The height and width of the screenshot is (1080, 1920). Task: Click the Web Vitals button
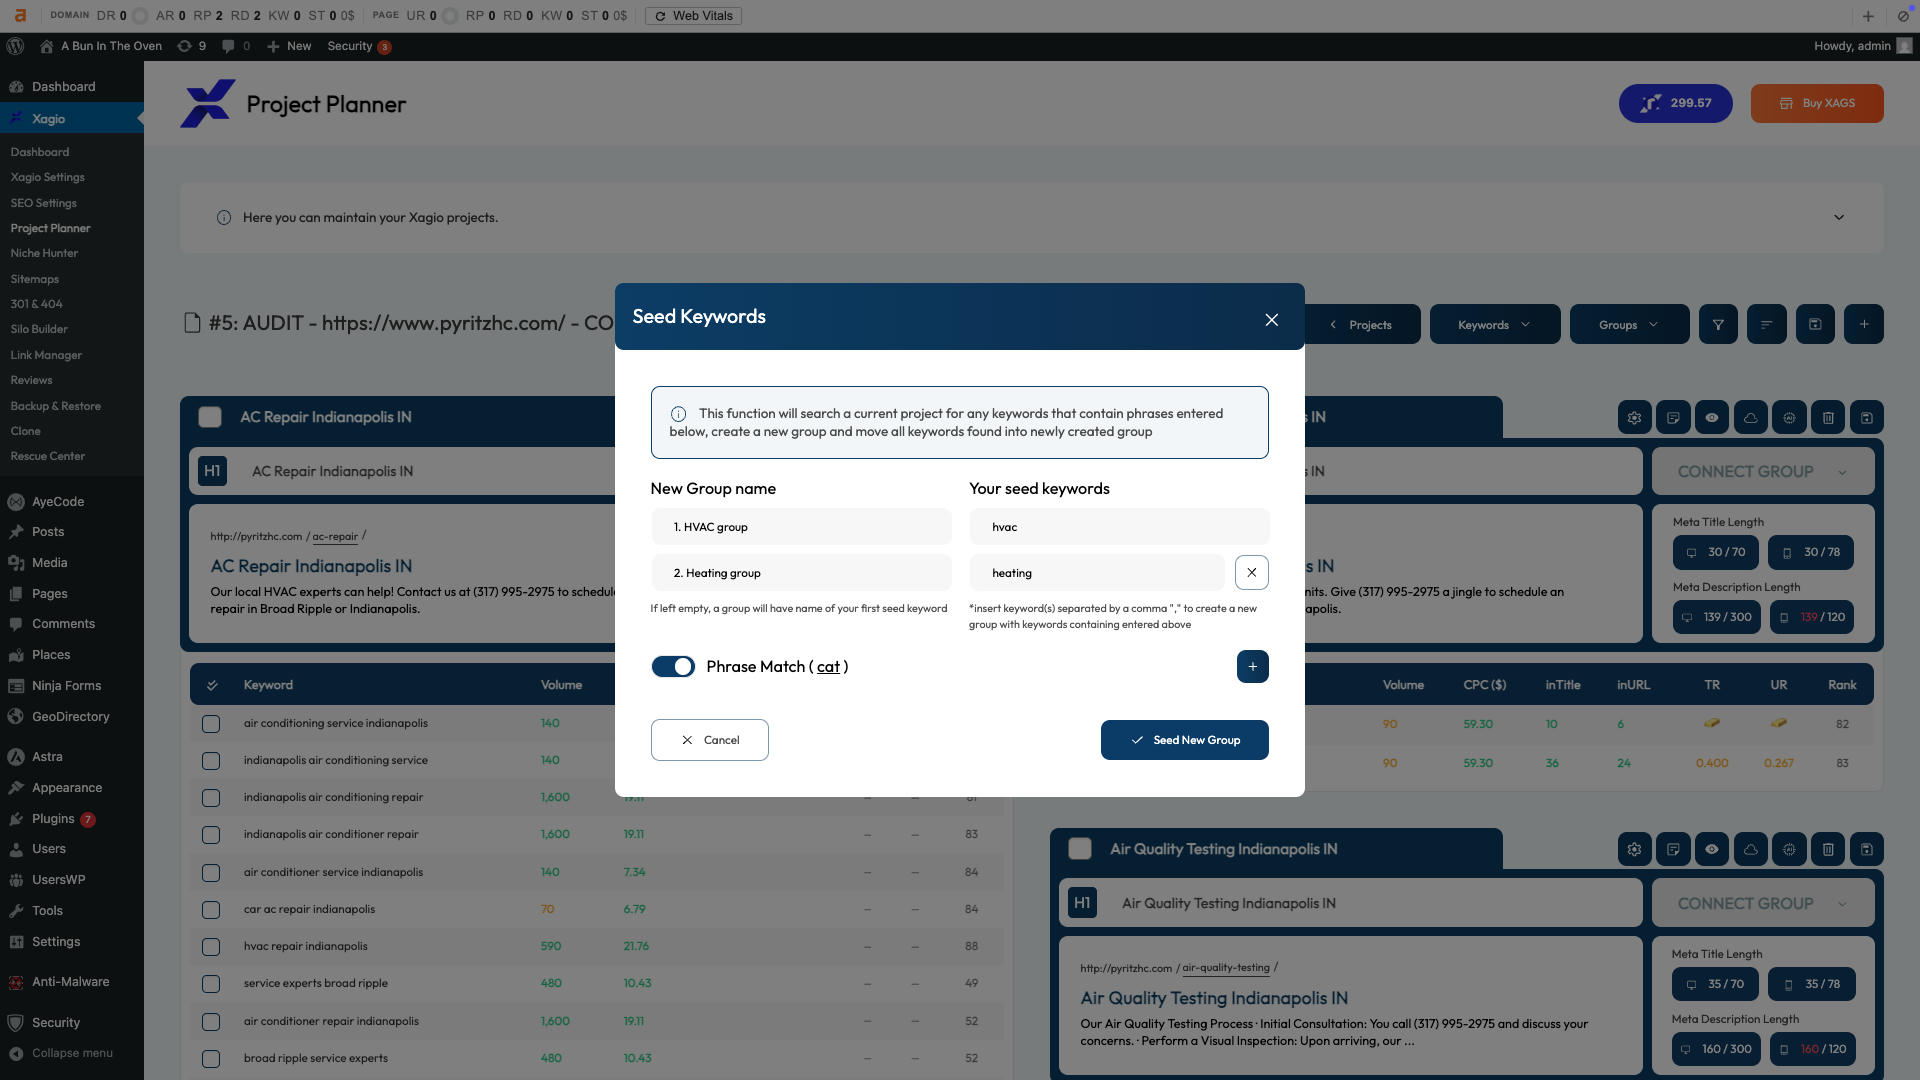(x=693, y=16)
